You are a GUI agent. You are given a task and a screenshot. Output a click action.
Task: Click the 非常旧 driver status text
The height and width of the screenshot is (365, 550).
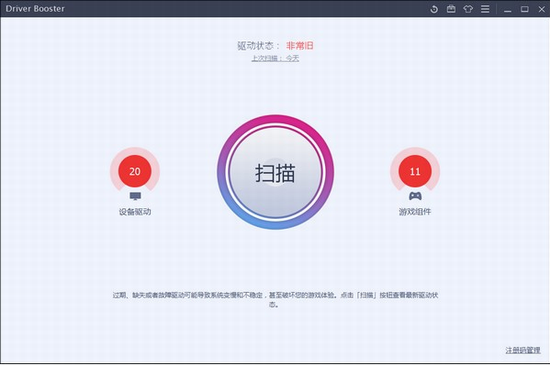[x=300, y=46]
